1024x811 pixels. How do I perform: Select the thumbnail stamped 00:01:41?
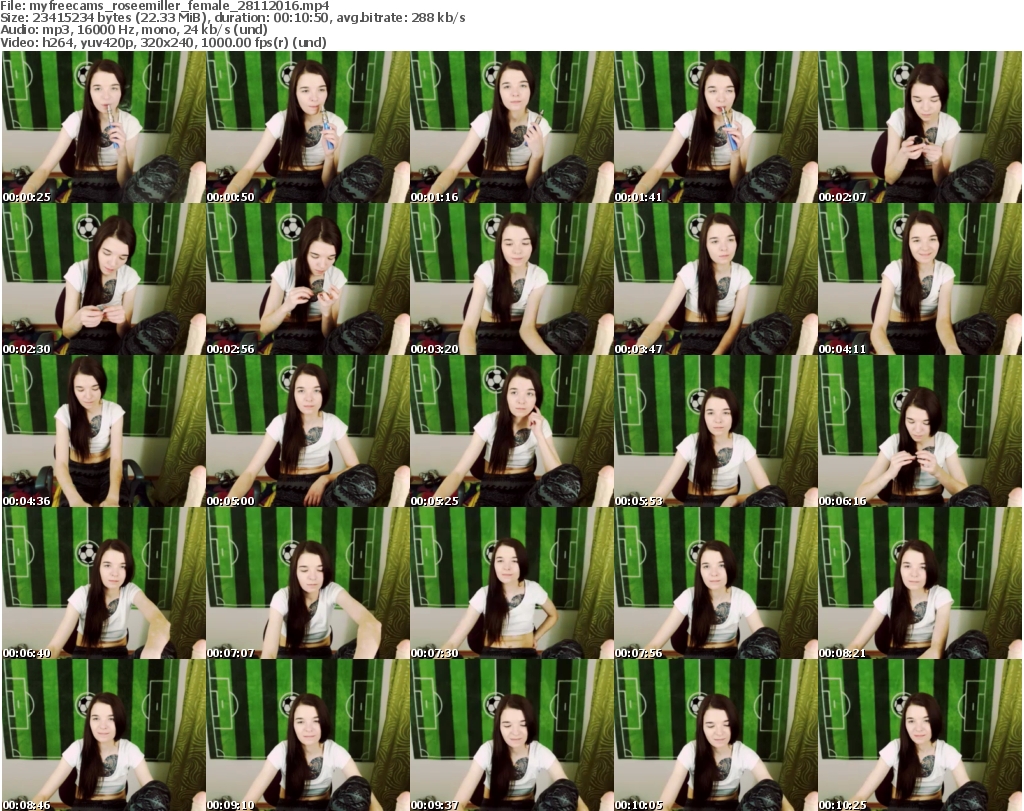[x=716, y=127]
